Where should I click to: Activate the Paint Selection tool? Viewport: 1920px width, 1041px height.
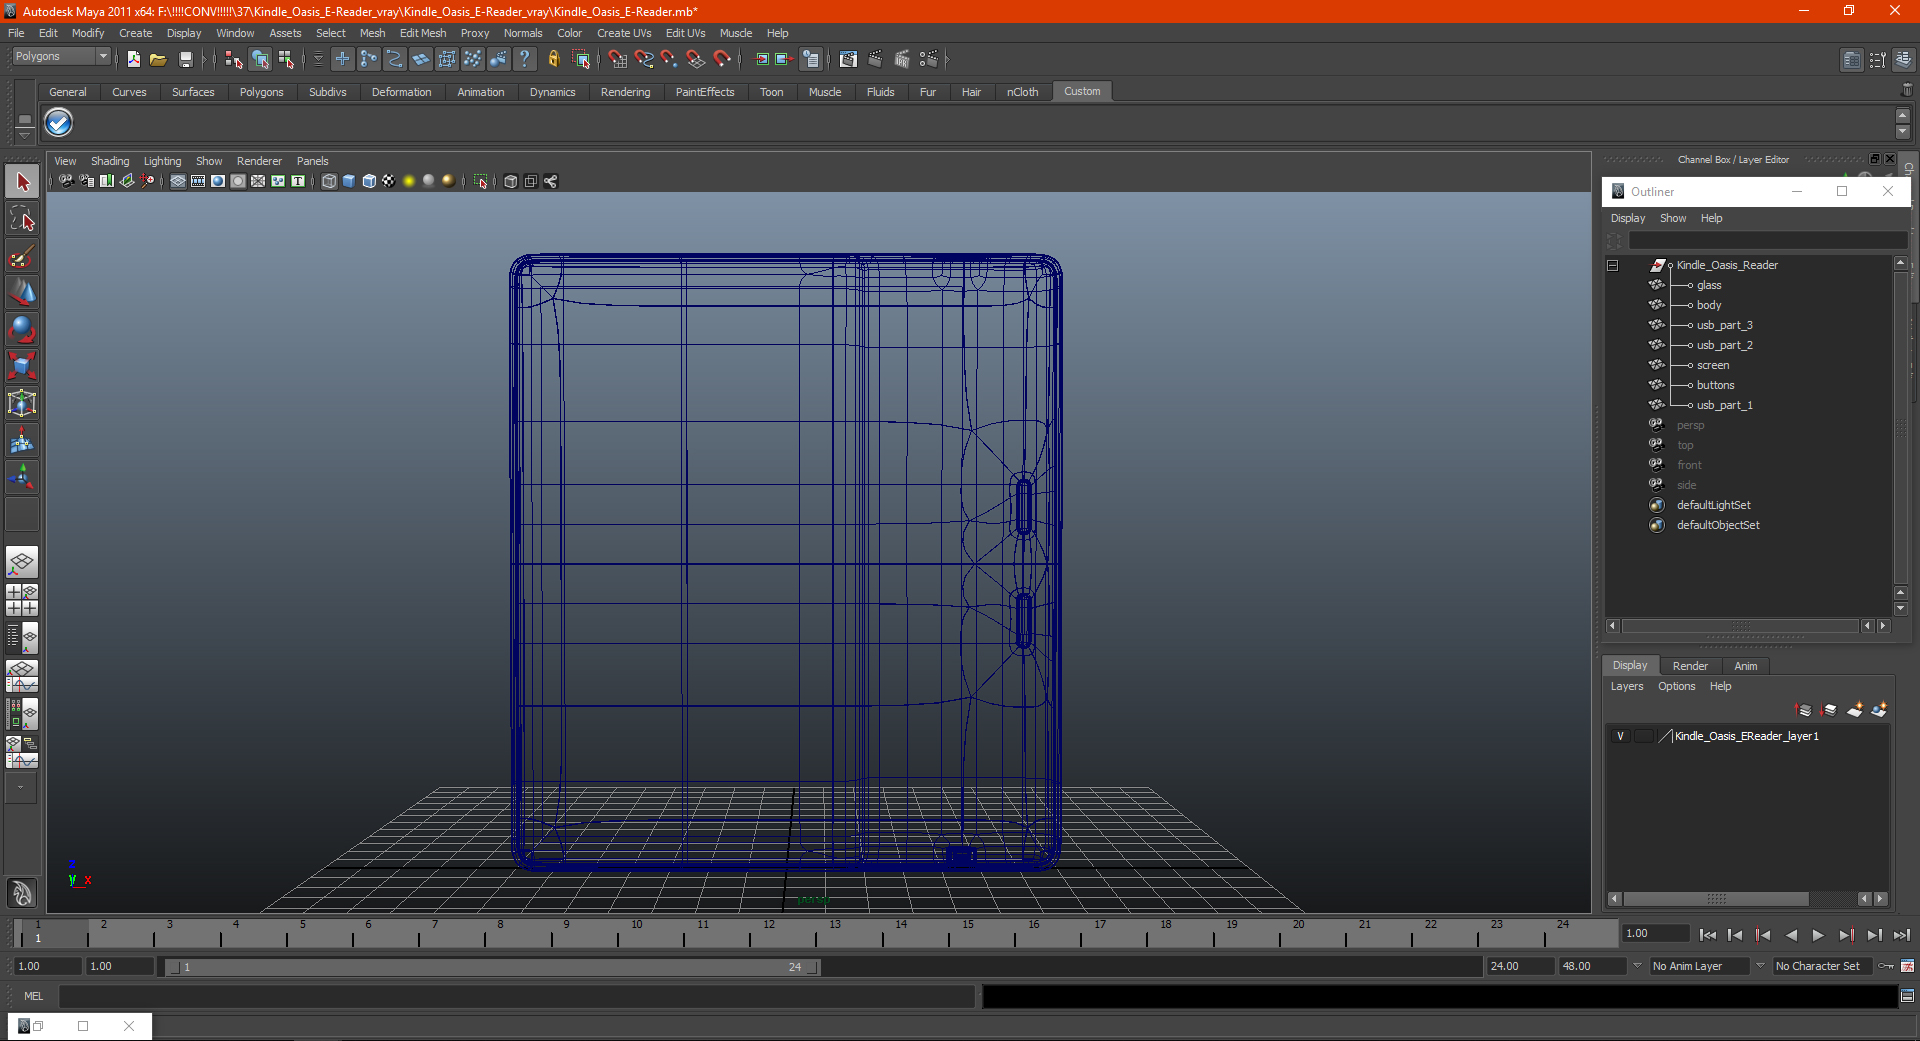[22, 256]
